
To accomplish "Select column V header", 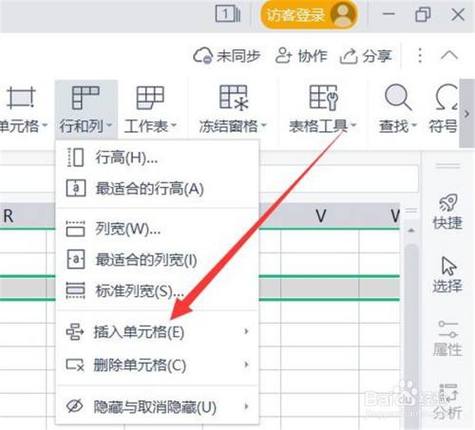I will 320,216.
